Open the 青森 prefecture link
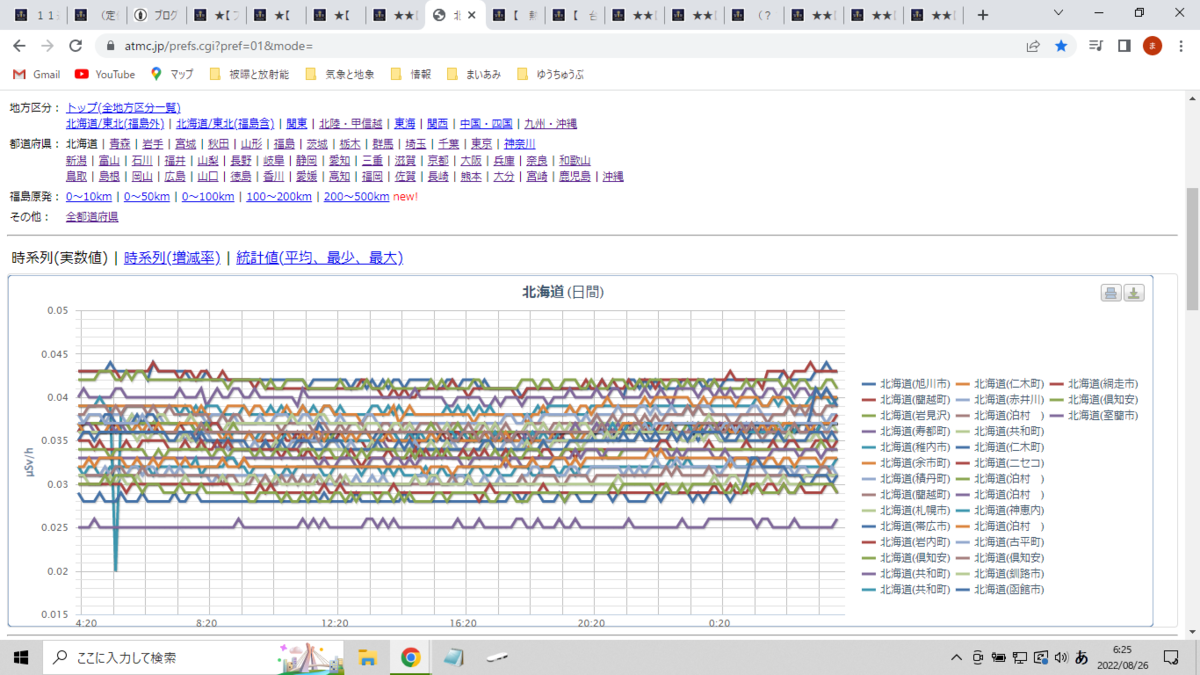The width and height of the screenshot is (1200, 675). pyautogui.click(x=120, y=145)
